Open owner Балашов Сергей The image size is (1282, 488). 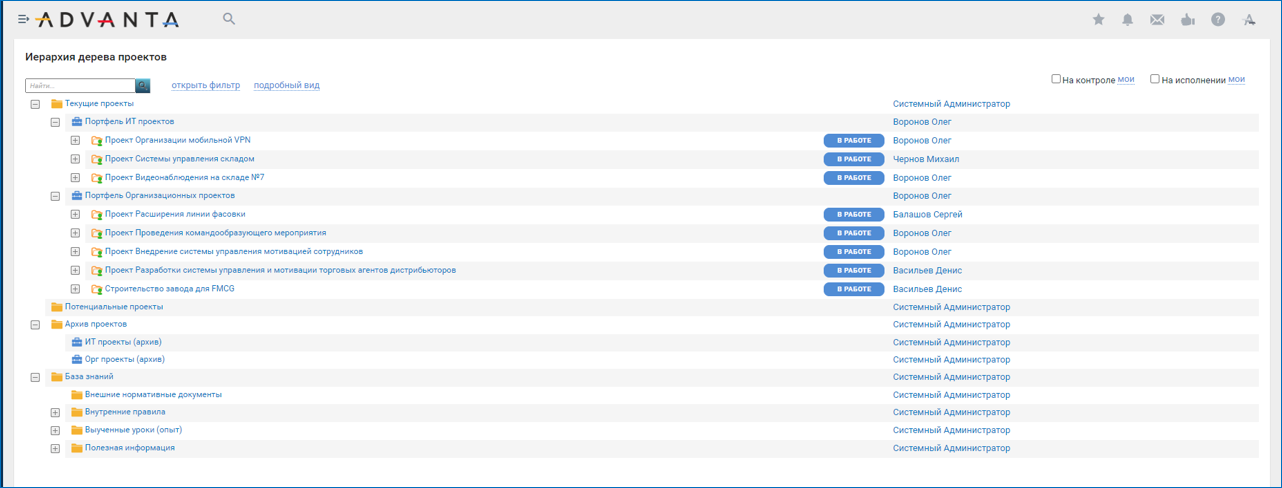pyautogui.click(x=928, y=215)
